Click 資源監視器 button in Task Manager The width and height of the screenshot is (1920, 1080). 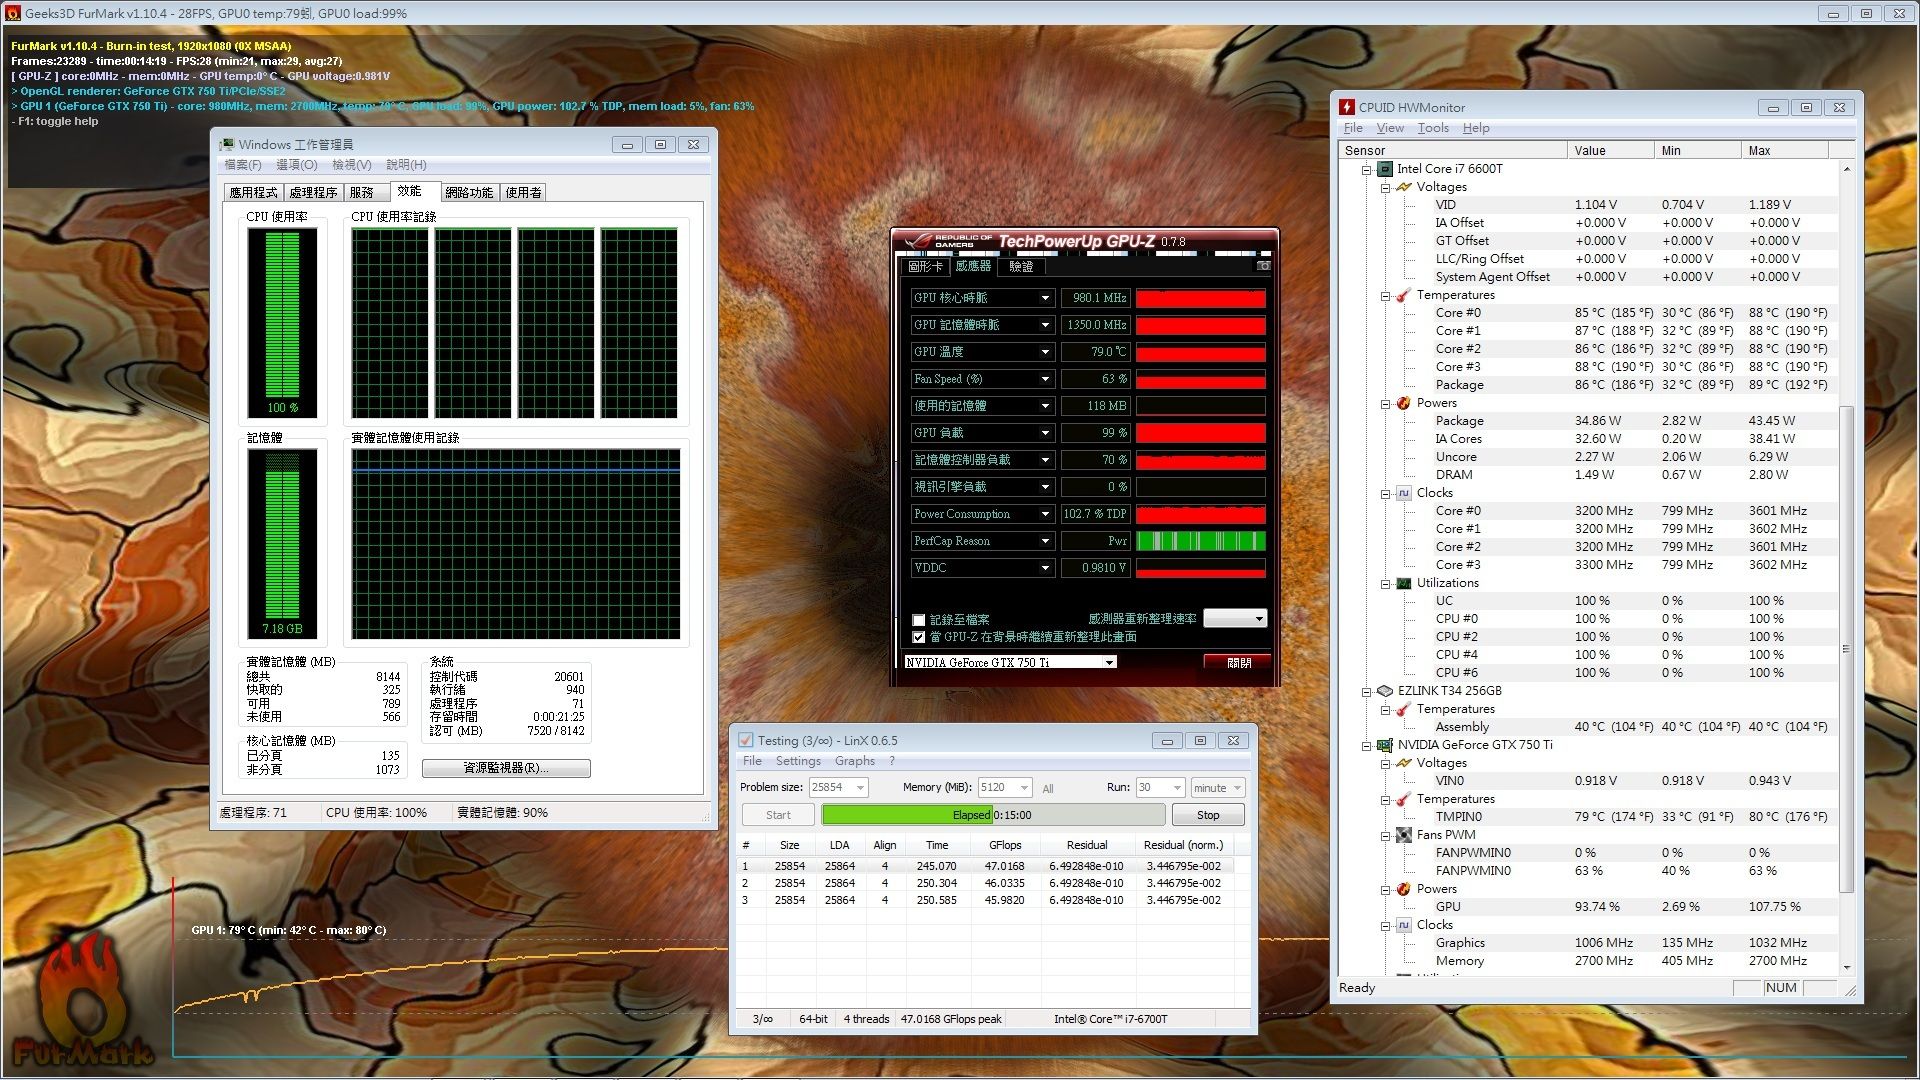click(x=506, y=768)
